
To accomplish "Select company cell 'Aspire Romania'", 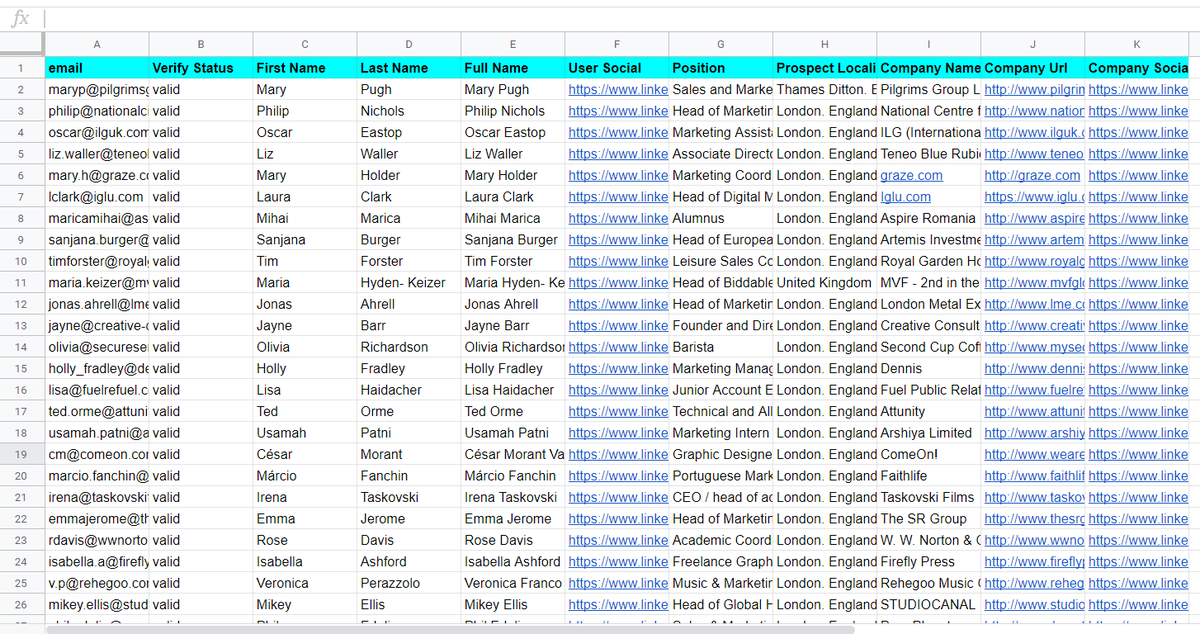I will (x=929, y=219).
